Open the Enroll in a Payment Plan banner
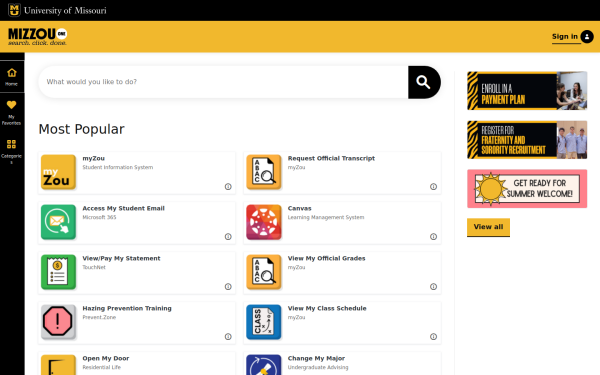This screenshot has height=375, width=600. click(527, 91)
